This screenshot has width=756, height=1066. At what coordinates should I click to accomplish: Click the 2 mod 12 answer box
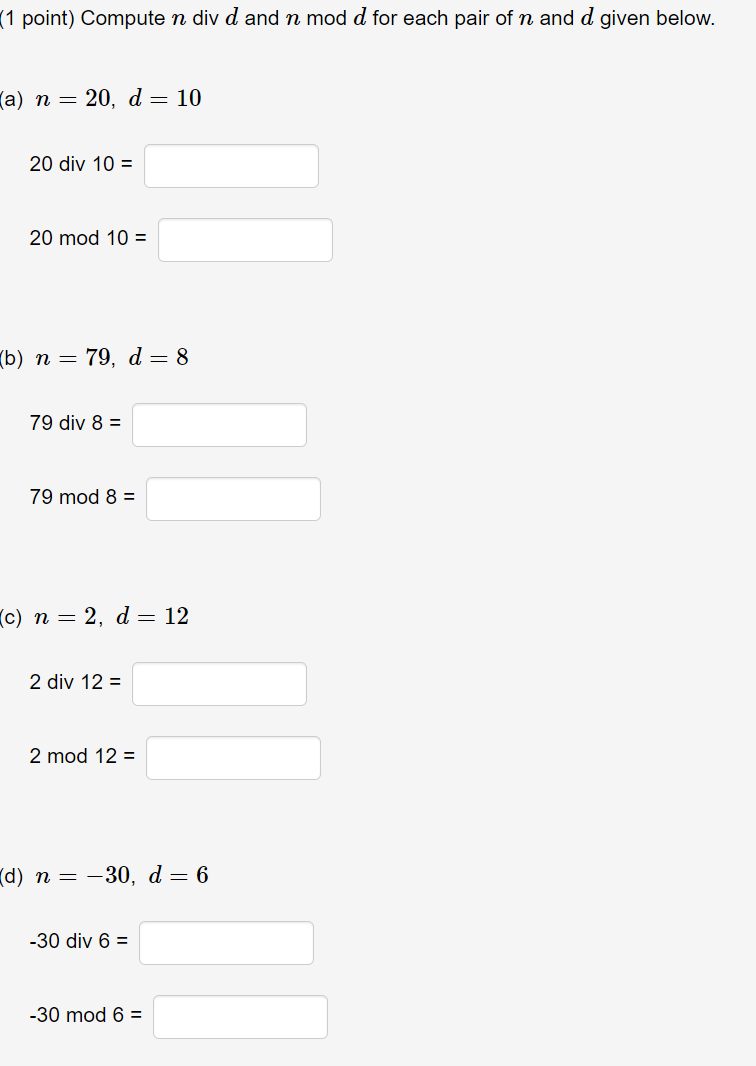tap(233, 757)
